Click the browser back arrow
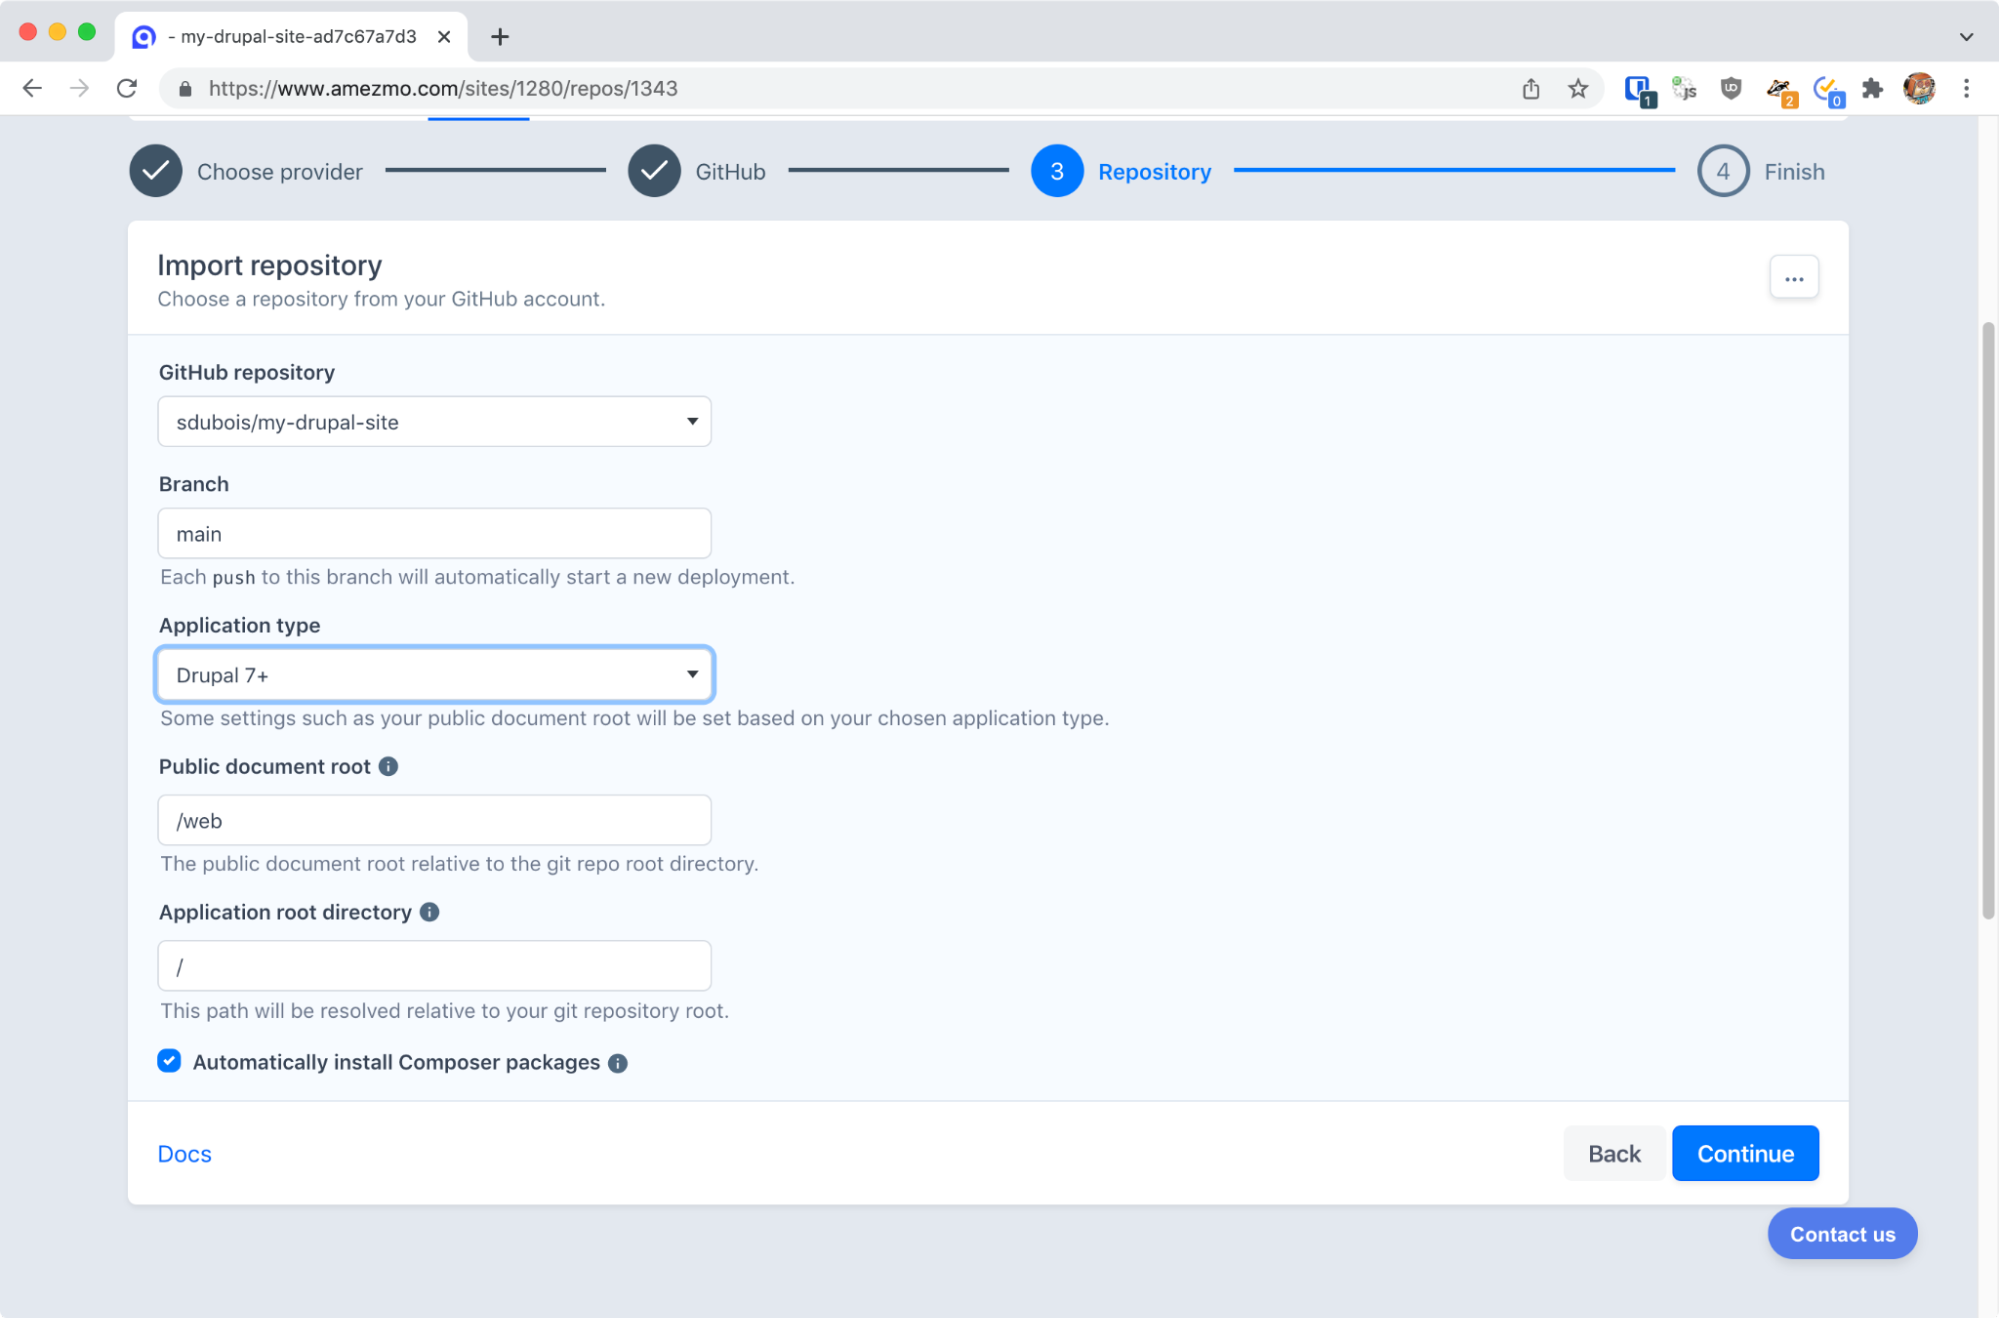 click(32, 88)
